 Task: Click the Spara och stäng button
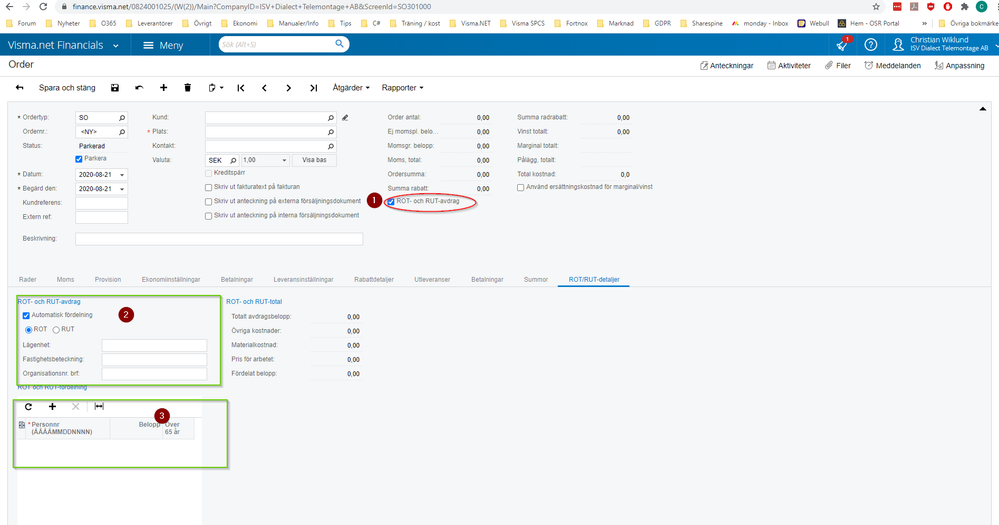click(67, 88)
